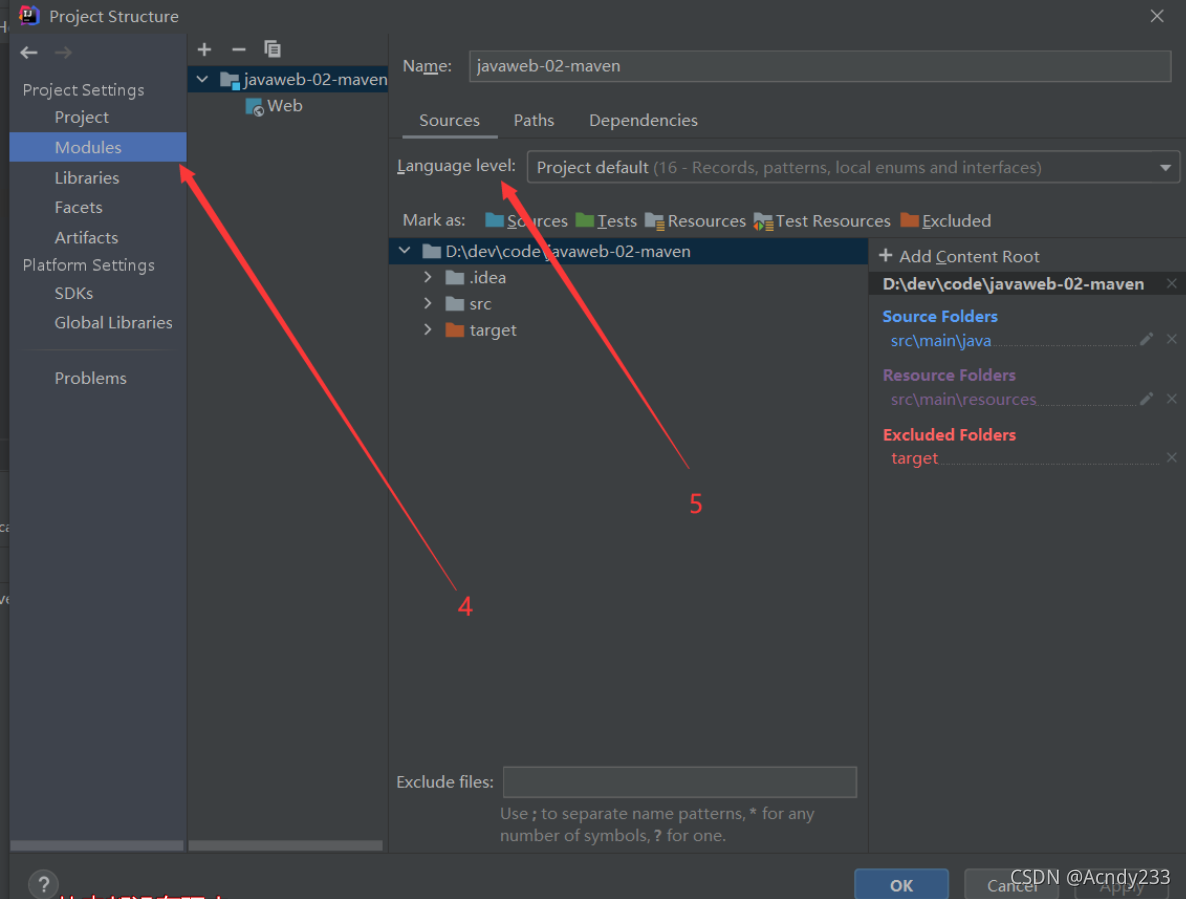Click the back navigation arrow
The width and height of the screenshot is (1186, 899).
(29, 52)
